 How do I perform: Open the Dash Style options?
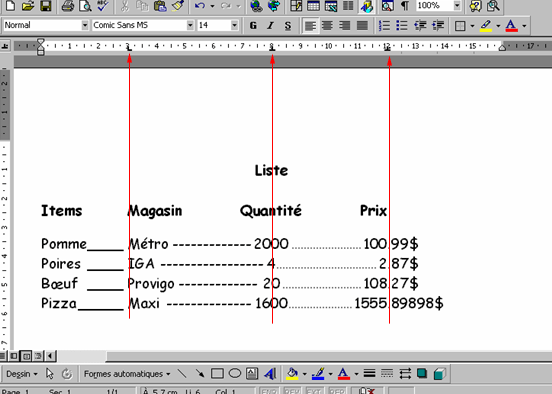tap(387, 374)
